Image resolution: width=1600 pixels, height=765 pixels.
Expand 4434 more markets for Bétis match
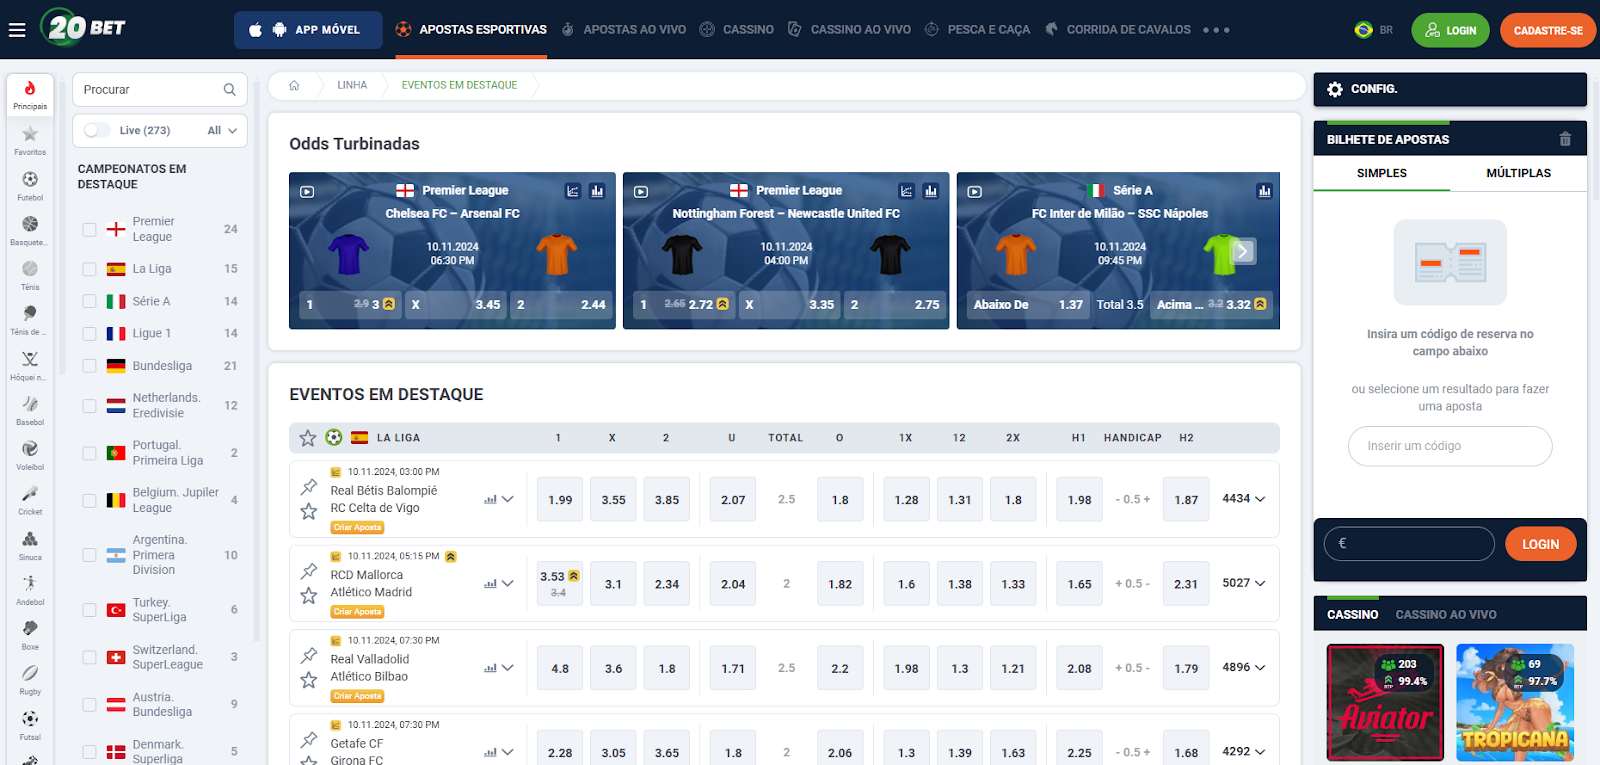pos(1243,499)
